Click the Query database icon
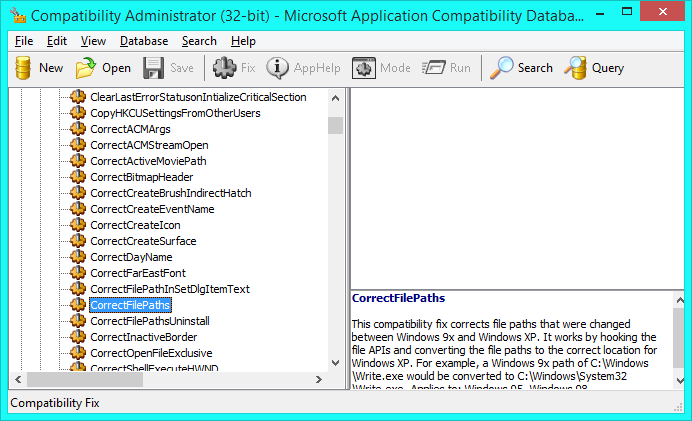 [x=575, y=68]
